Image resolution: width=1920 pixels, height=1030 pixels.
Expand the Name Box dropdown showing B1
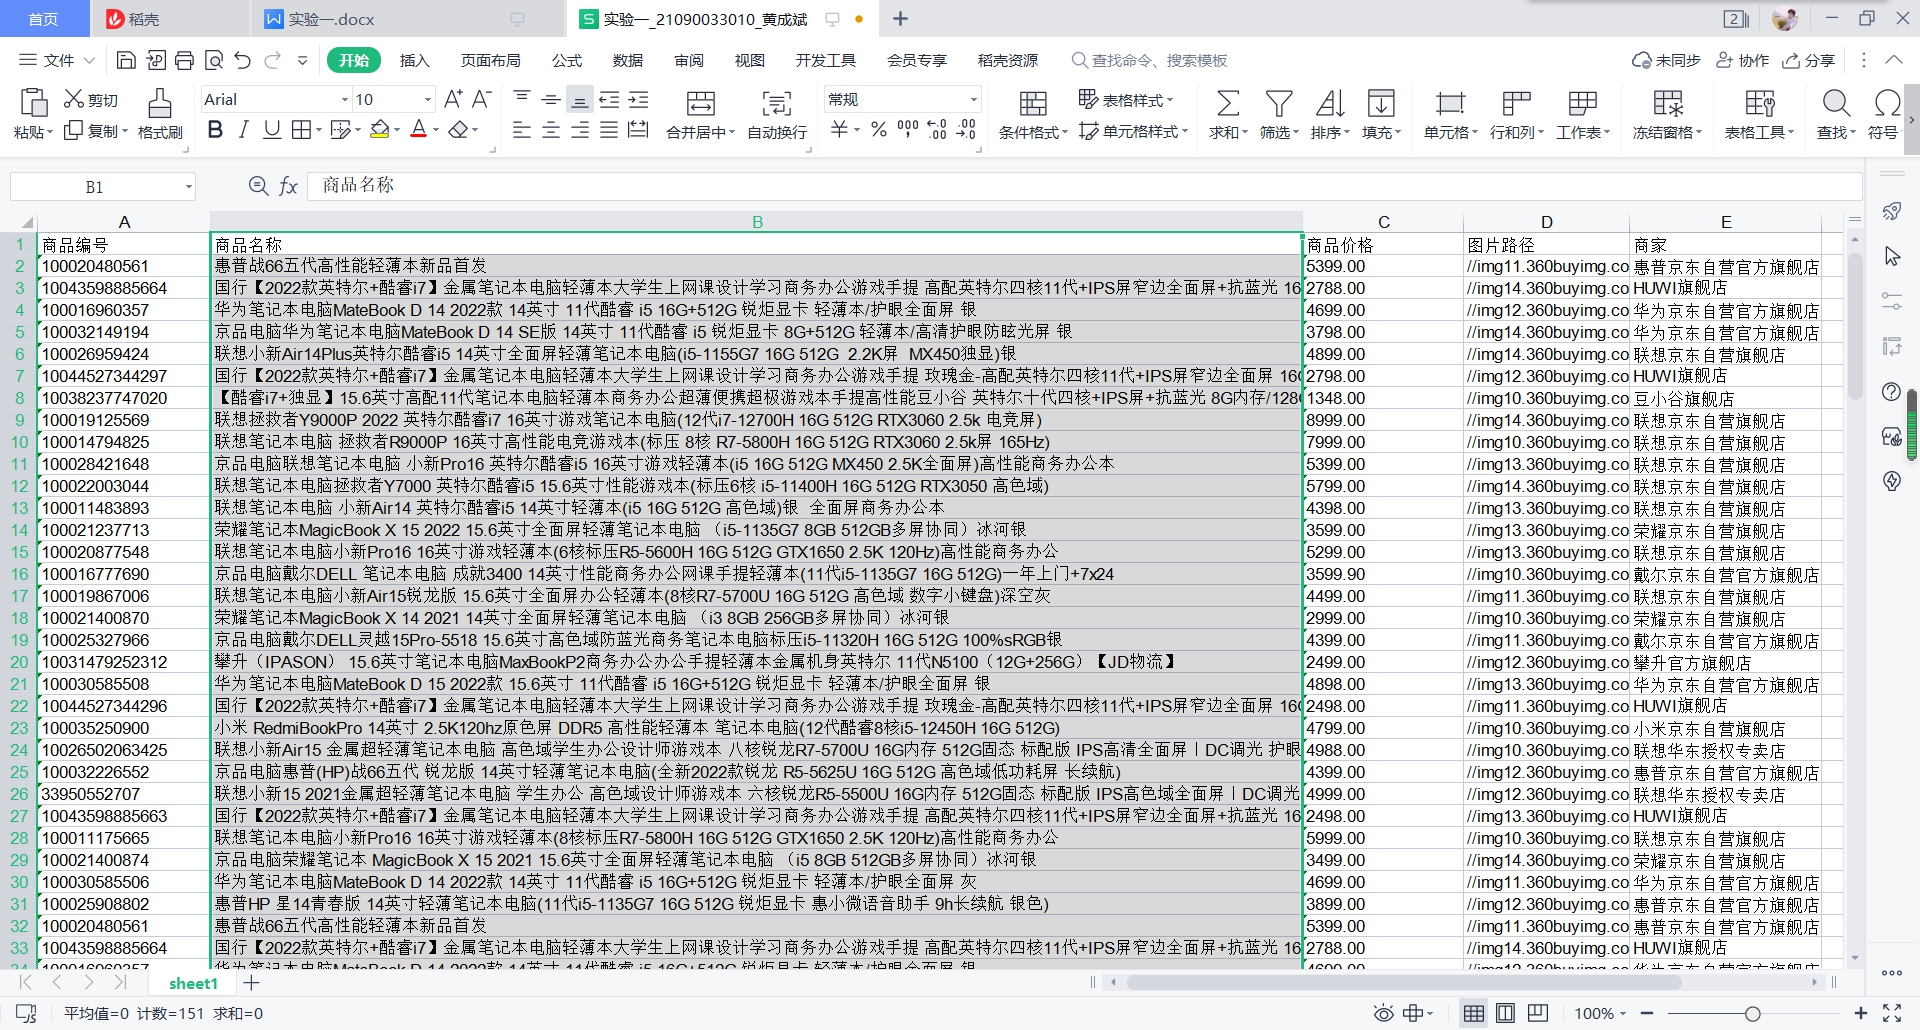[x=188, y=187]
